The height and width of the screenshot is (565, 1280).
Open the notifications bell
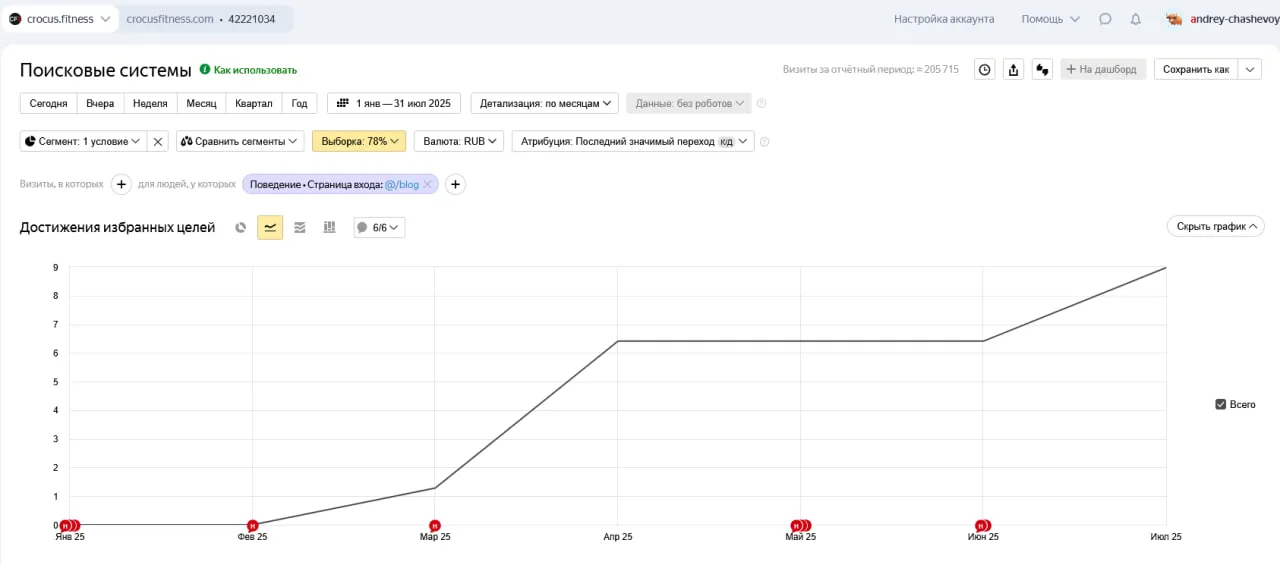pyautogui.click(x=1135, y=19)
